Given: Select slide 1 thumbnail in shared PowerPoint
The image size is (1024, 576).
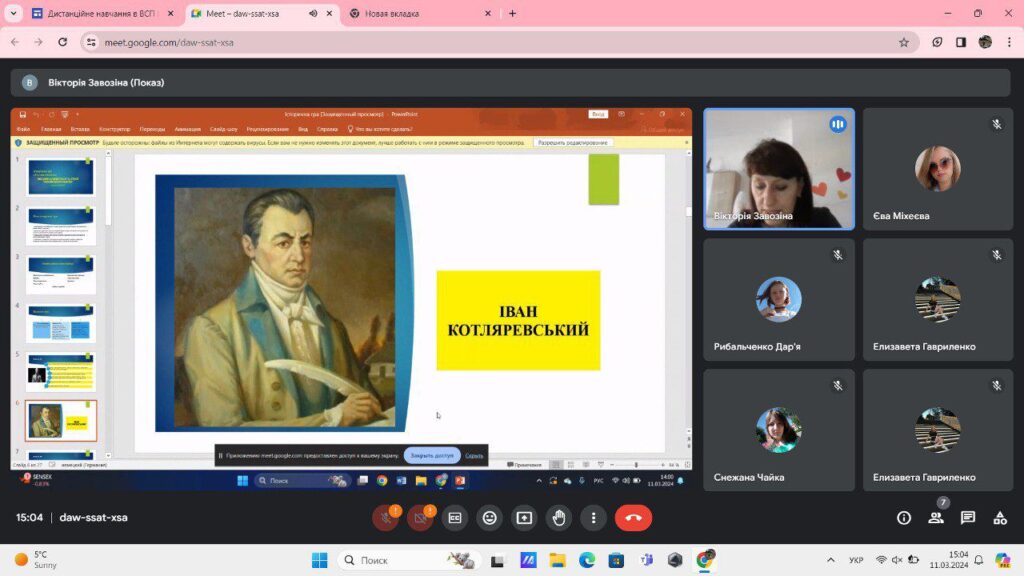Looking at the screenshot, I should [61, 176].
